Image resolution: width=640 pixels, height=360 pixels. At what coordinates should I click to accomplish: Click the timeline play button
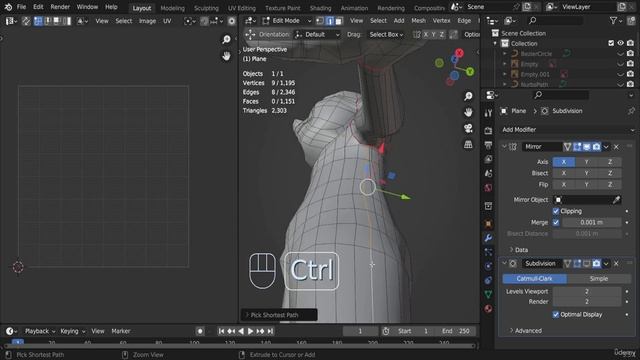(x=250, y=331)
